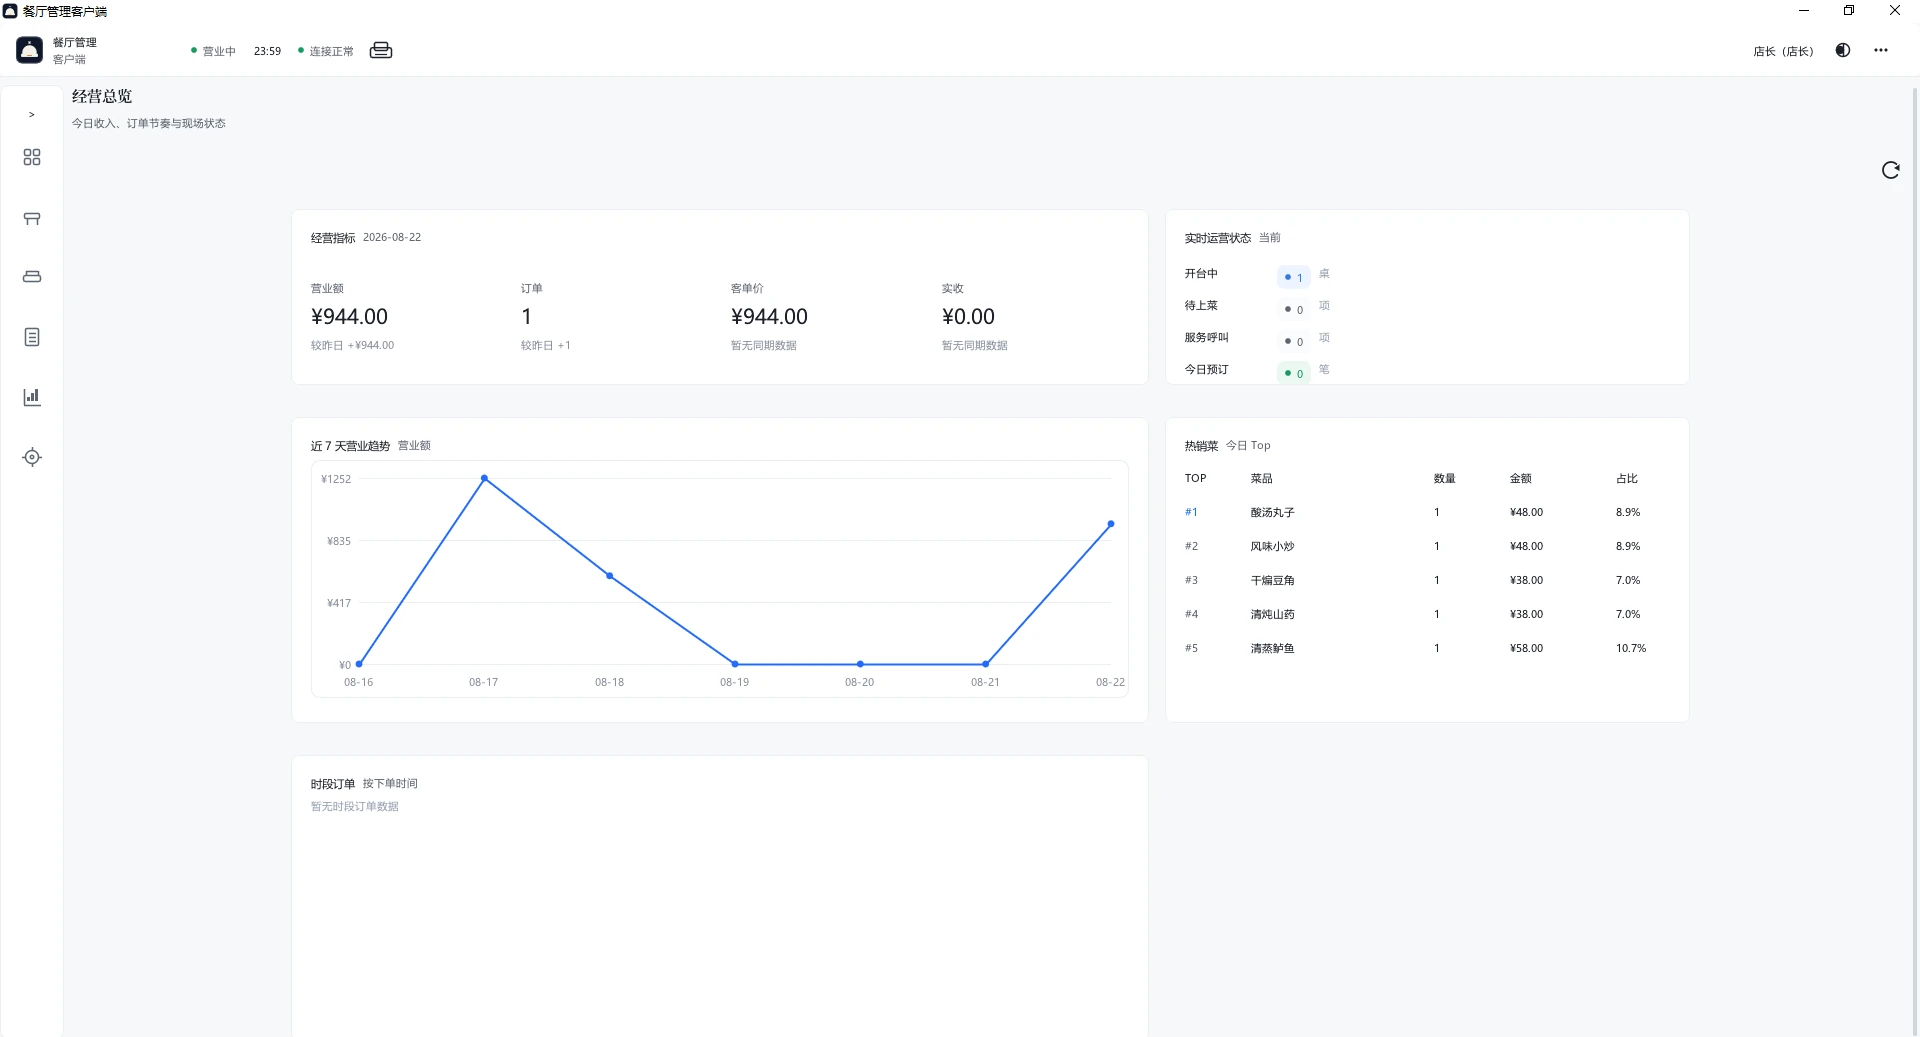Toggle the dark/light theme icon
1920x1037 pixels.
tap(1843, 51)
